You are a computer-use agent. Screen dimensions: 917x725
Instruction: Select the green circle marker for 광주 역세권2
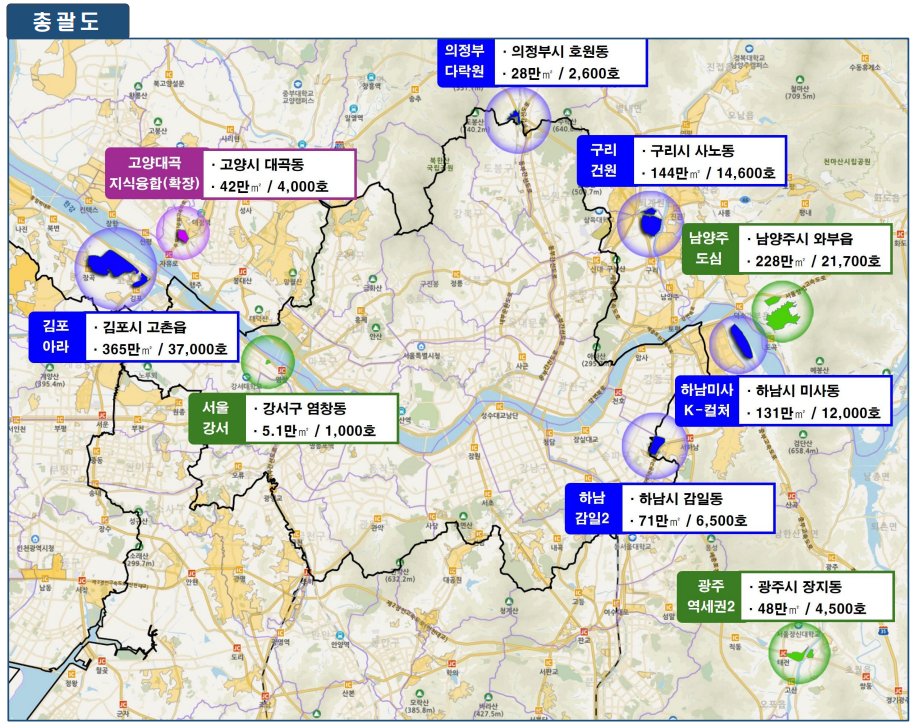[799, 653]
